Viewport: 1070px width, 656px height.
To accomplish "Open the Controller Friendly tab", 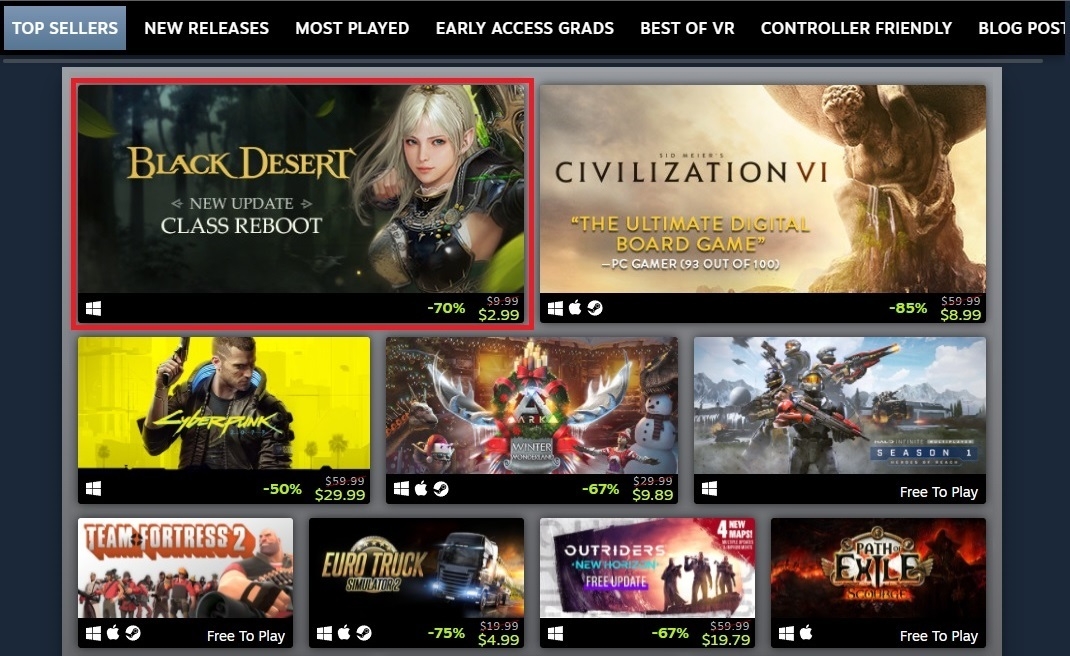I will 856,28.
